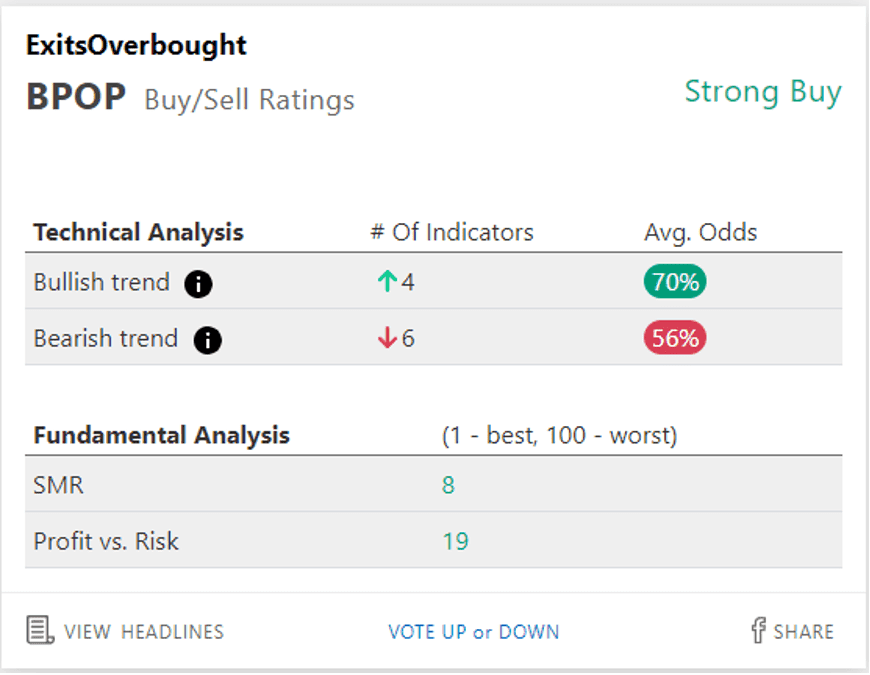Click the Profit vs. Risk value 19
The height and width of the screenshot is (675, 870).
pyautogui.click(x=455, y=542)
